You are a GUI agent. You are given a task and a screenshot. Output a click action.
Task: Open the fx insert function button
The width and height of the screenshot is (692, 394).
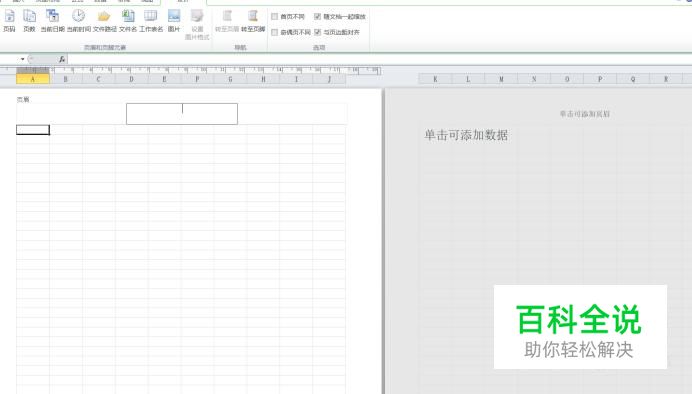click(x=62, y=59)
